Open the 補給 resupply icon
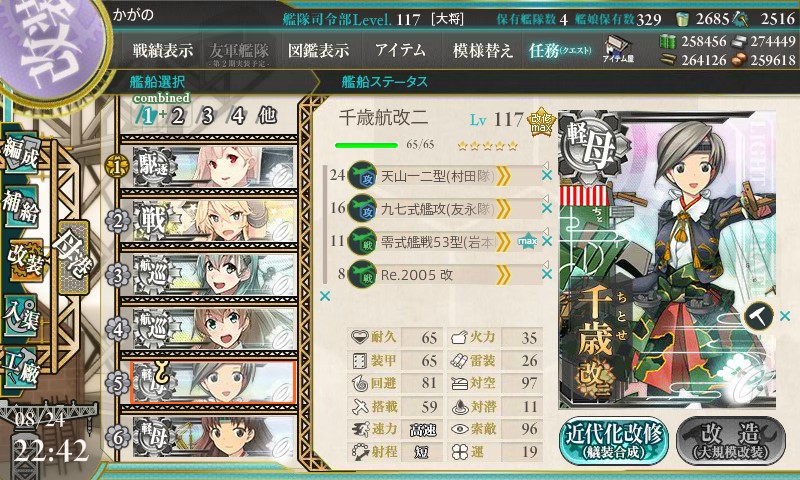Viewport: 800px width, 480px height. [x=20, y=207]
